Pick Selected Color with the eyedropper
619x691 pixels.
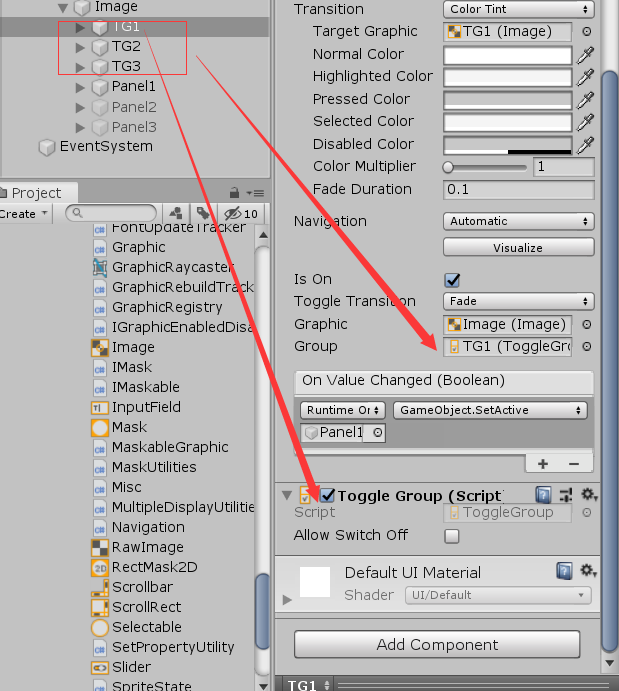585,122
